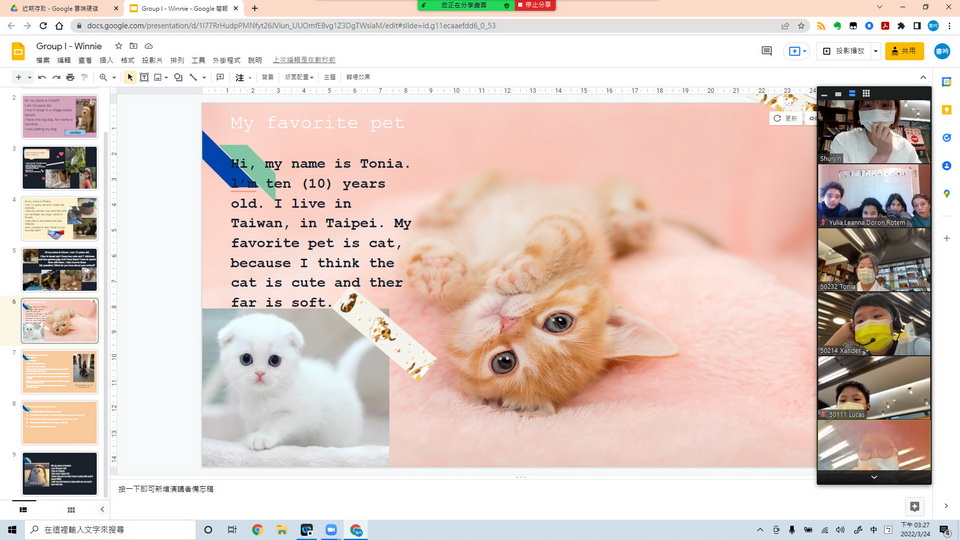Viewport: 960px width, 540px height.
Task: Click the yellow 共用 share button
Action: [904, 51]
